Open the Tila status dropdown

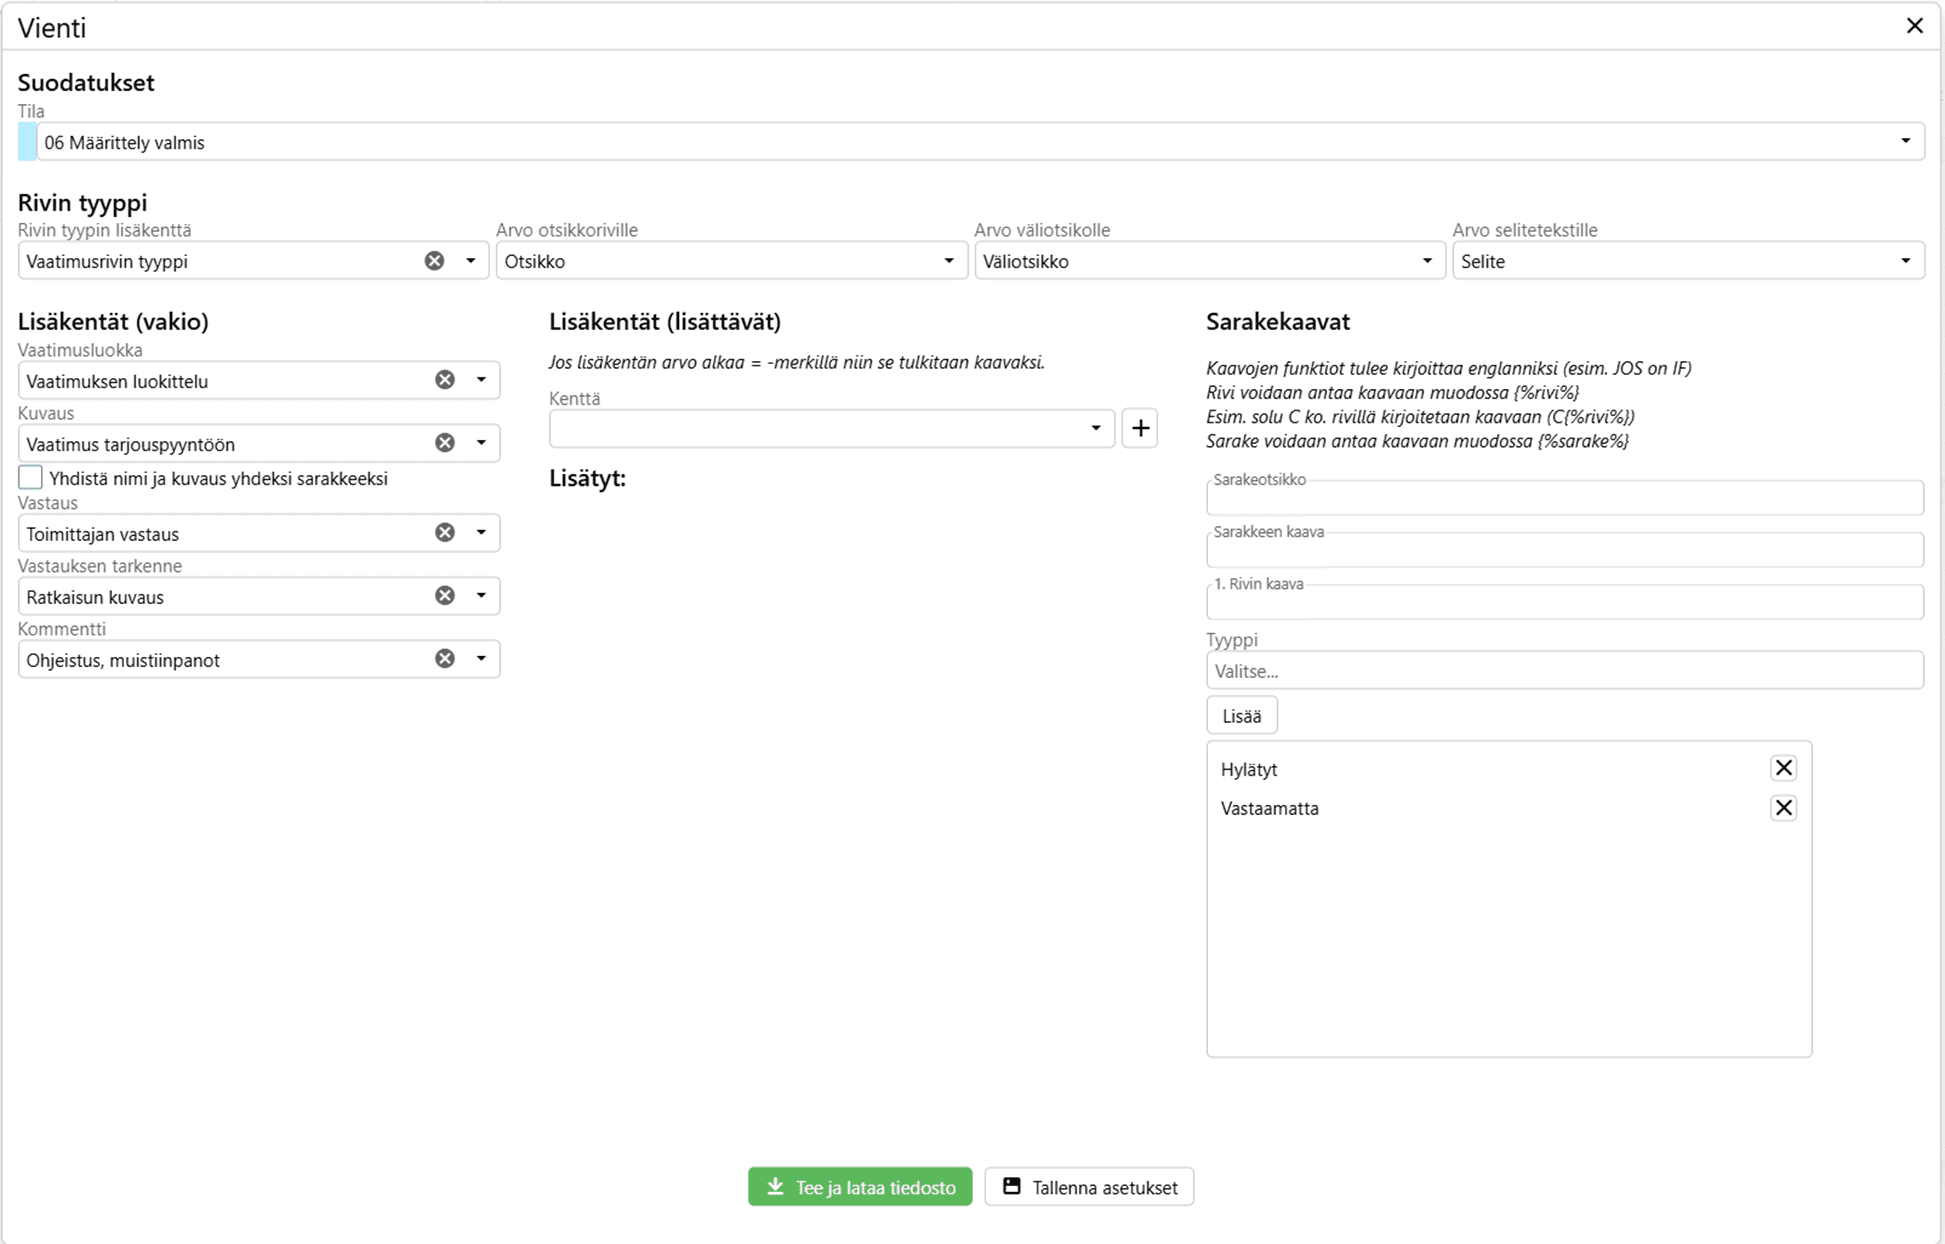[x=1904, y=142]
